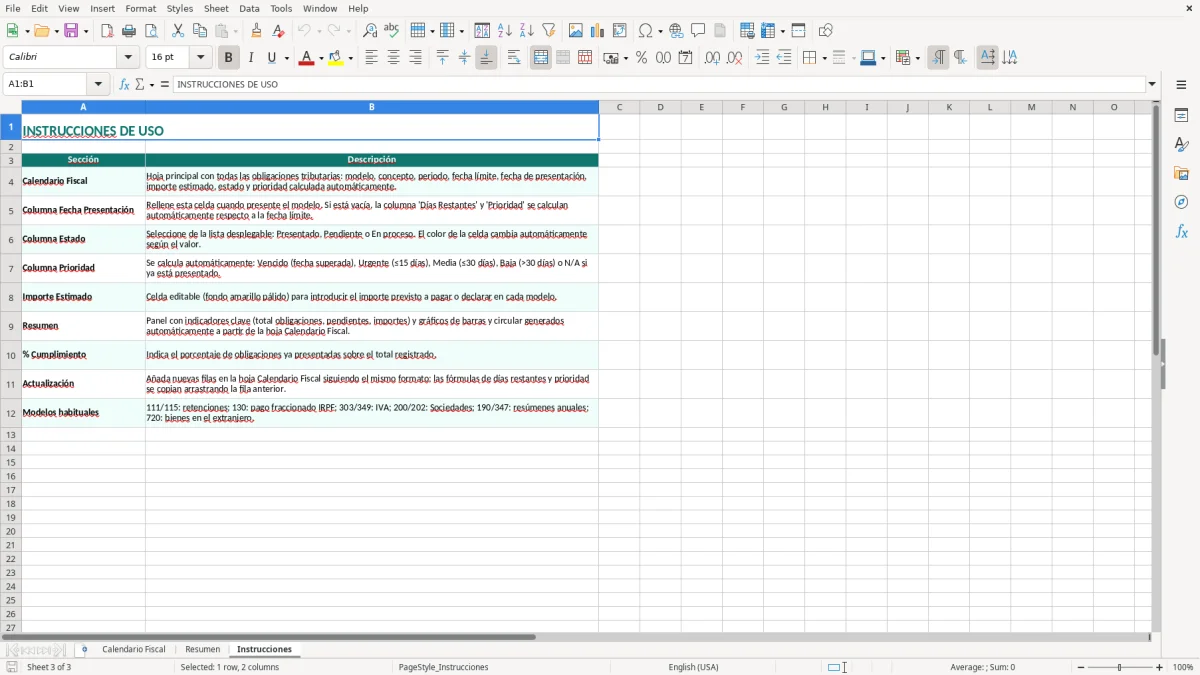Open the Data menu
1200x675 pixels.
249,8
